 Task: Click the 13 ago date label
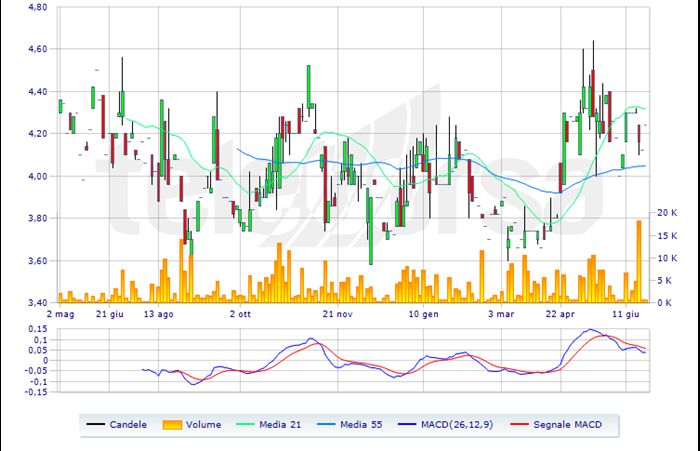click(x=158, y=314)
